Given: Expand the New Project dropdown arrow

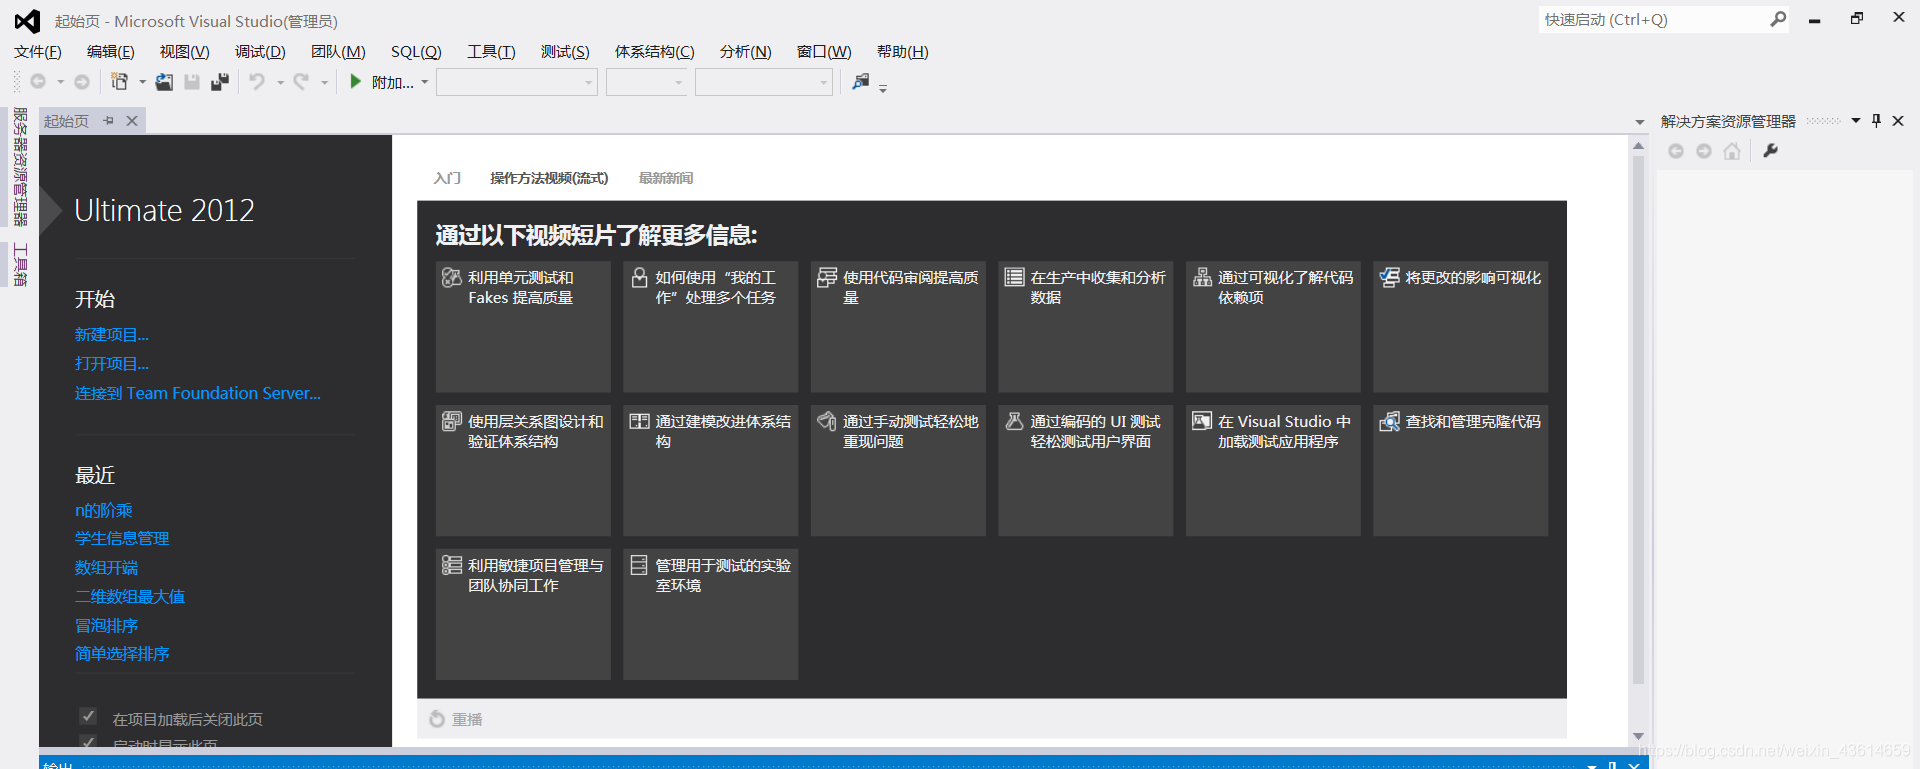Looking at the screenshot, I should [x=142, y=82].
